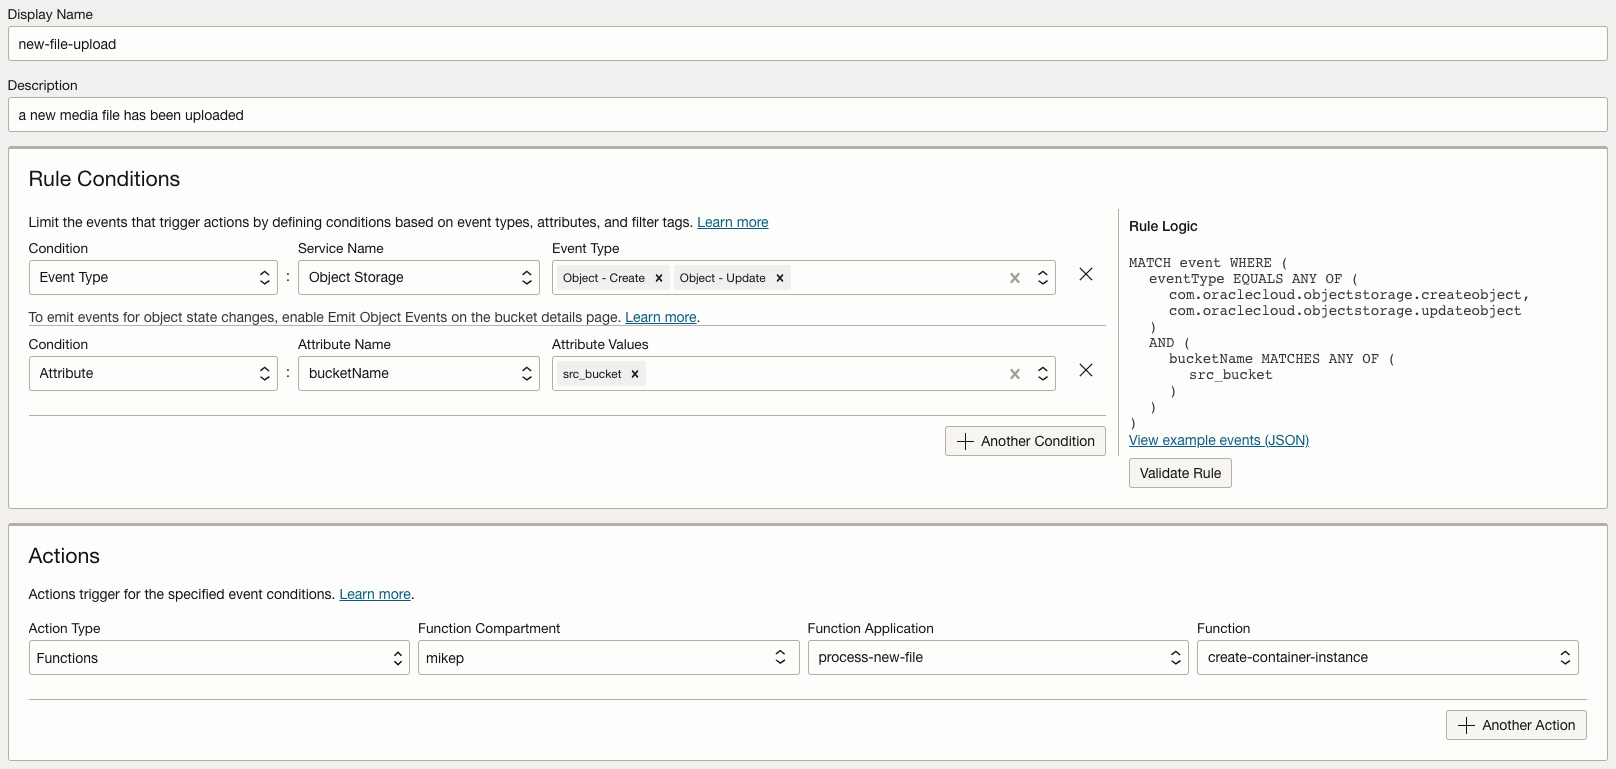1616x769 pixels.
Task: Open Learn more link about emitting object events
Action: tap(661, 317)
